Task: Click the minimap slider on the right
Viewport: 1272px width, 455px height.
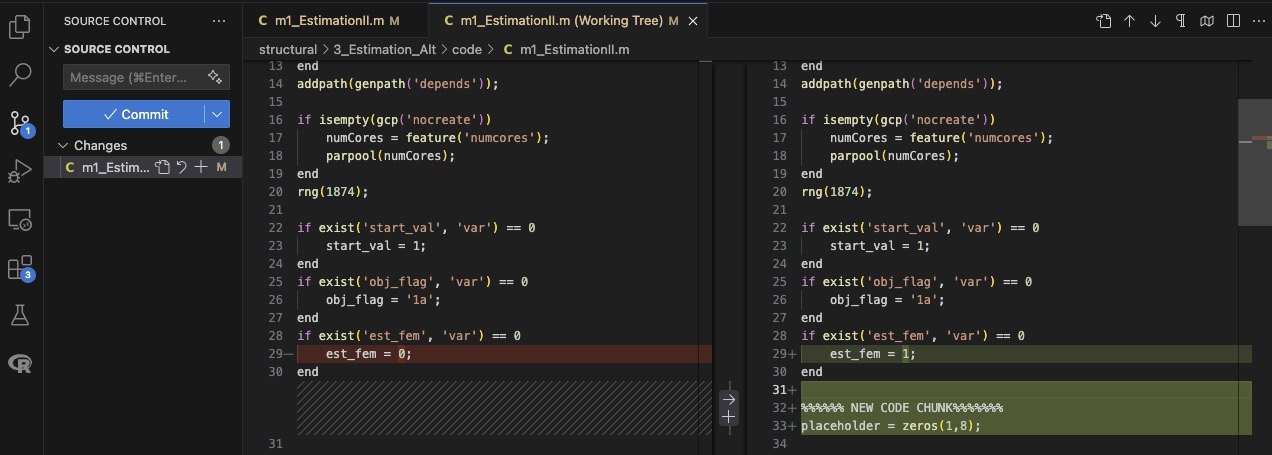Action: [1254, 162]
